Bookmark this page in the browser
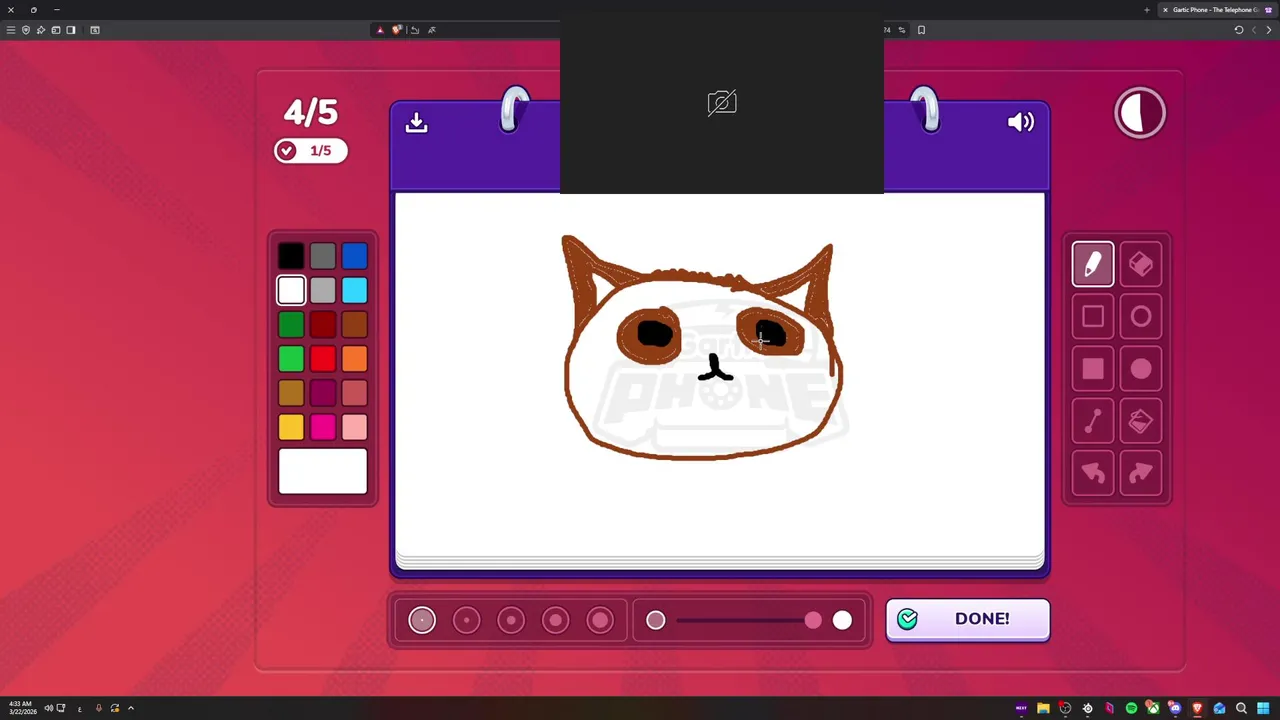The width and height of the screenshot is (1280, 720). pyautogui.click(x=921, y=30)
